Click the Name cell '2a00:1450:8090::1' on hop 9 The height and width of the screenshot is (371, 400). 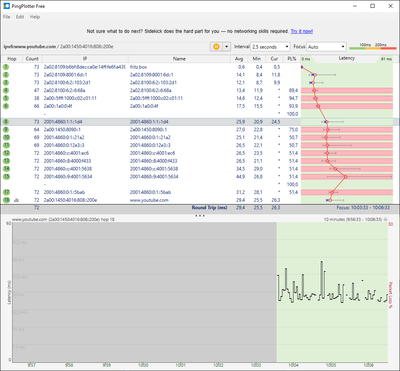(148, 129)
